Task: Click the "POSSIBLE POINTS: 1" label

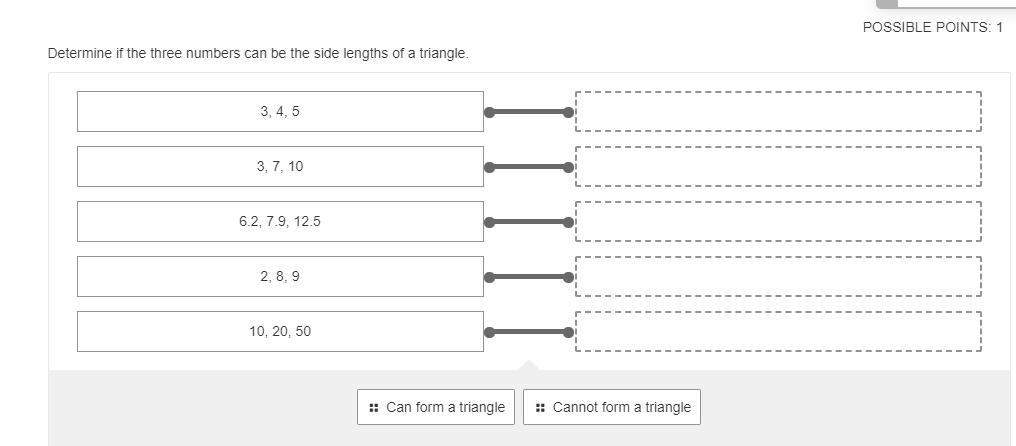Action: 932,28
